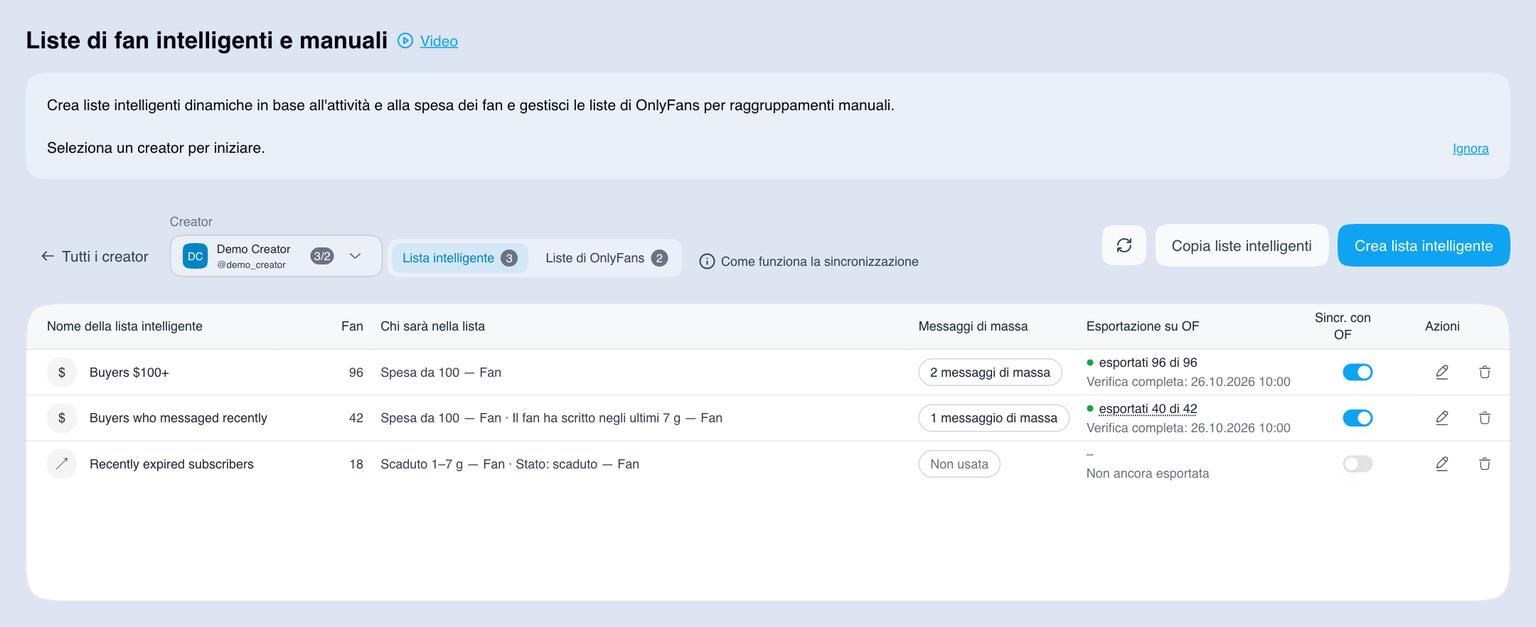
Task: Go back to Tutti i creator
Action: click(x=95, y=256)
